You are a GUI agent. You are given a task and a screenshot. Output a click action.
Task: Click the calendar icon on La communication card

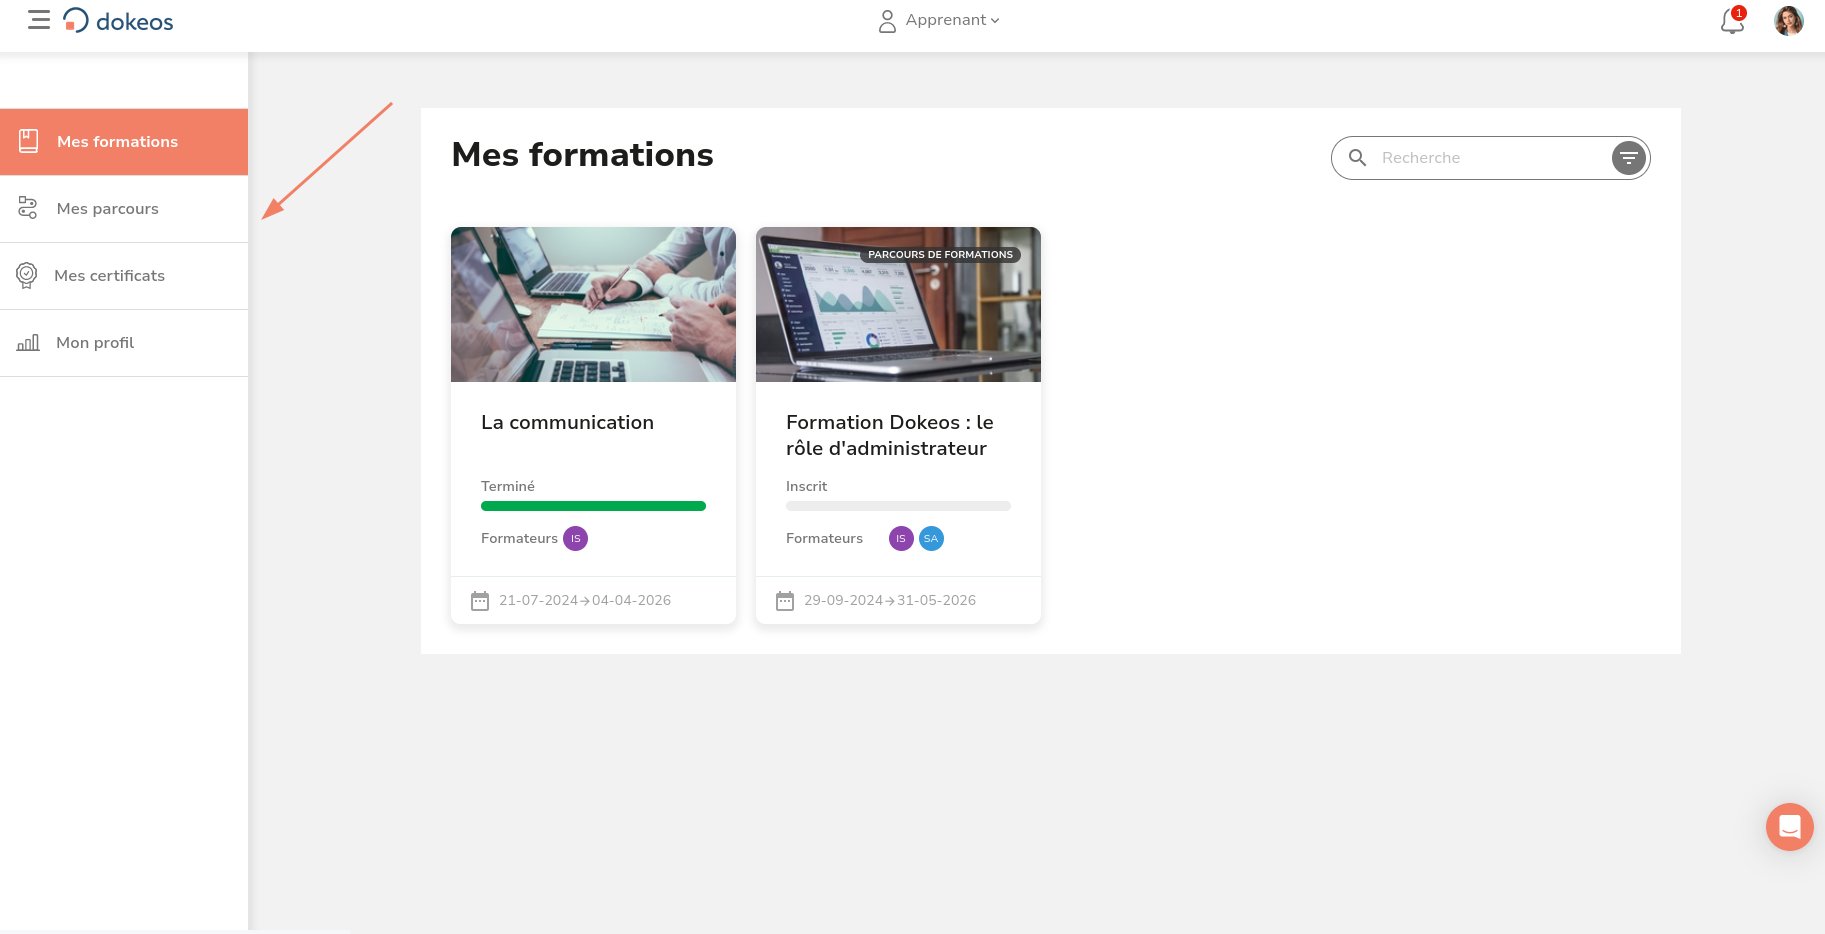click(x=480, y=601)
